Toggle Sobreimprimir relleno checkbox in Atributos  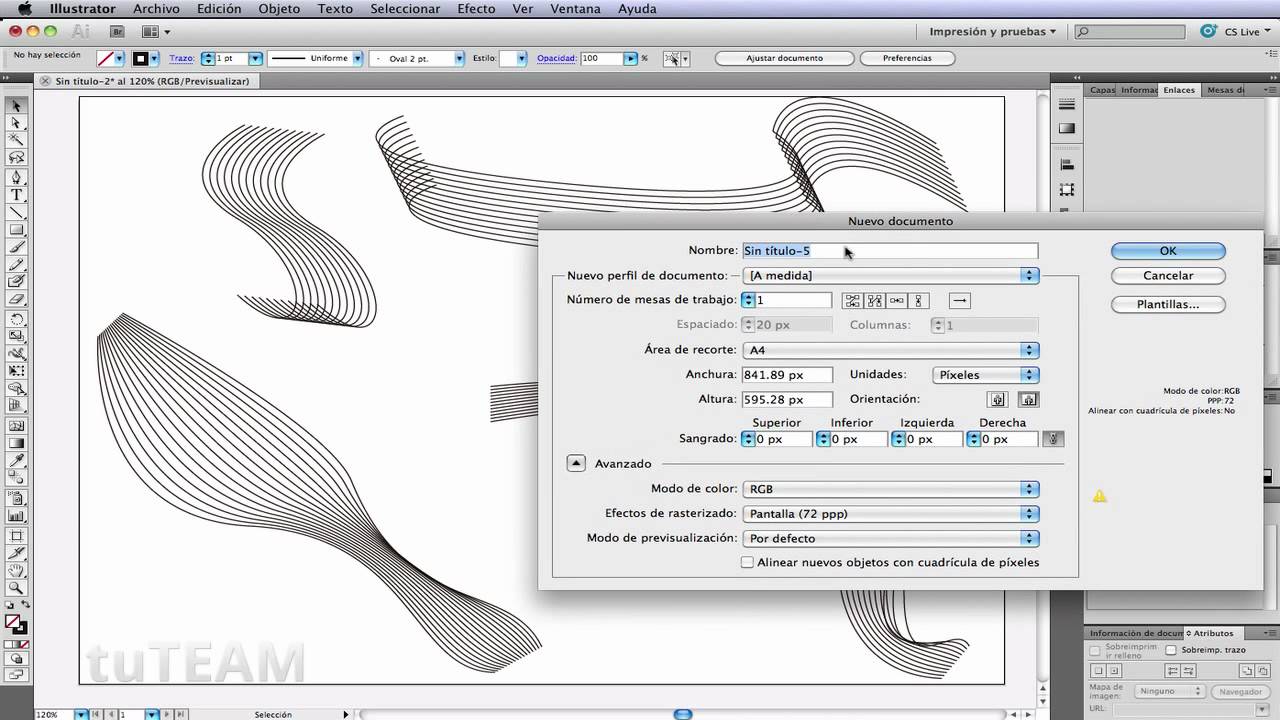[1095, 650]
